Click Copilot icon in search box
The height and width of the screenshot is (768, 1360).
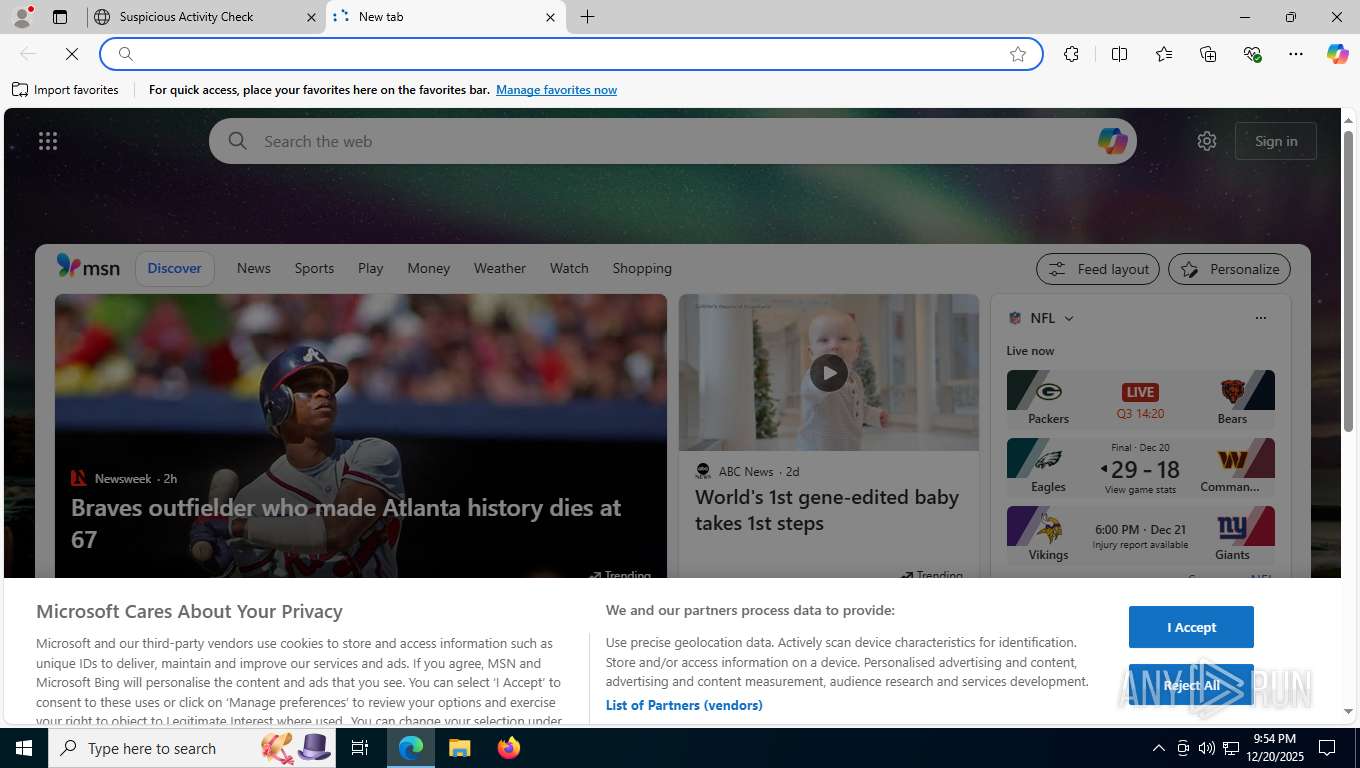click(1112, 141)
